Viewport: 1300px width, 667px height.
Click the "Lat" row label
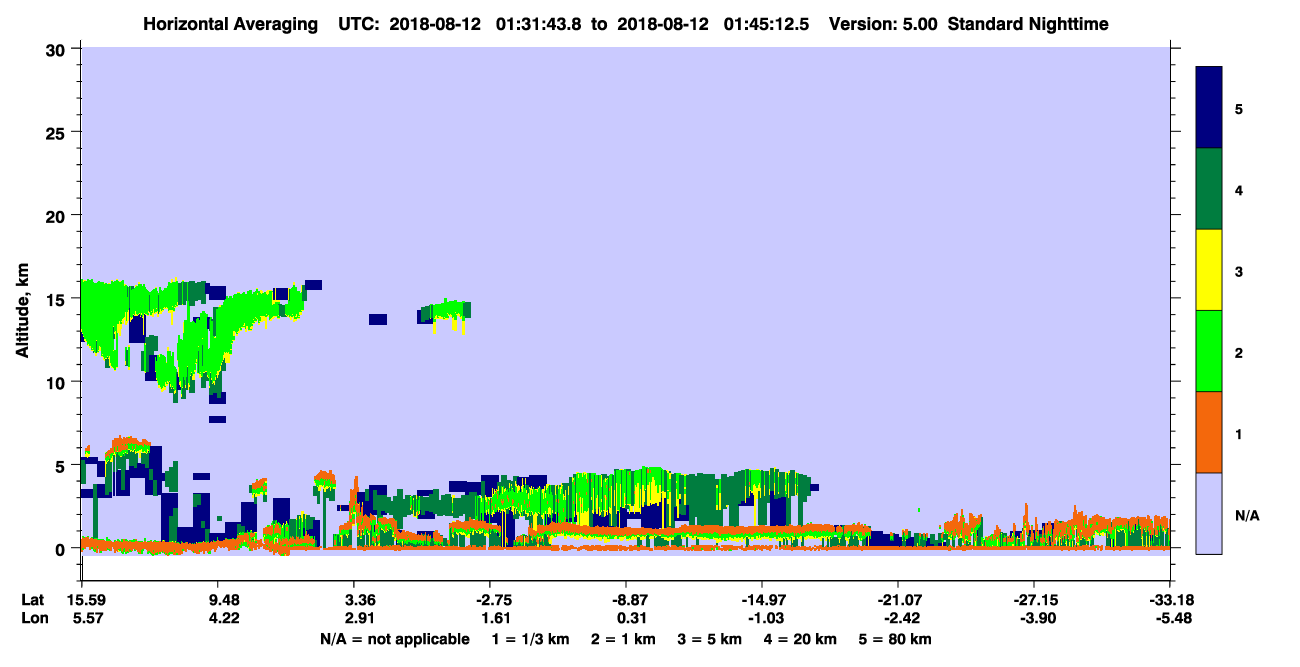coord(33,600)
